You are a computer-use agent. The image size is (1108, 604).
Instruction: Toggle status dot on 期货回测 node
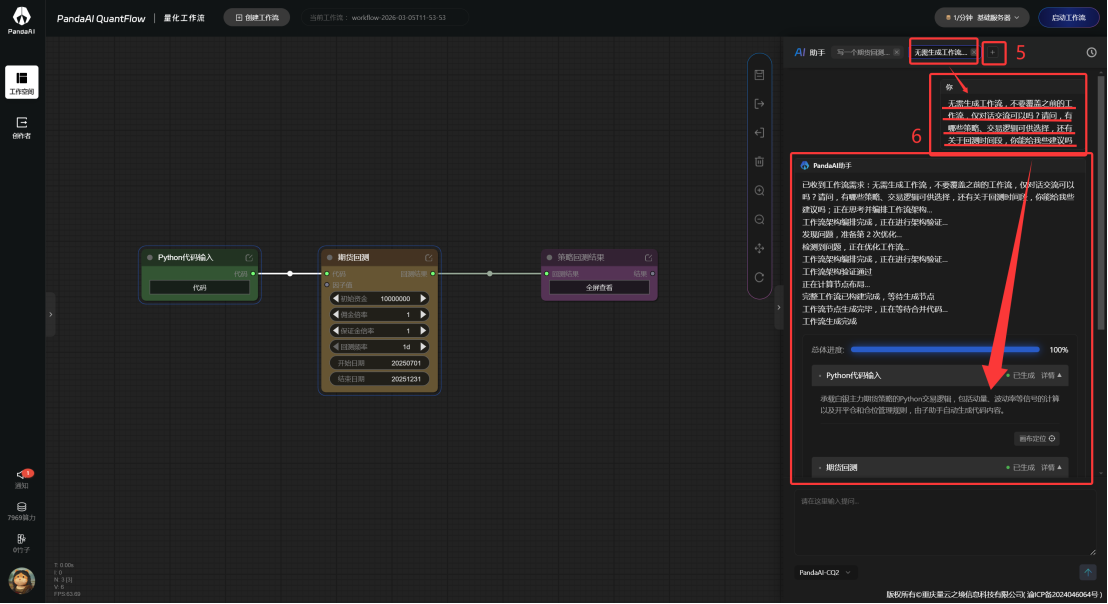[x=329, y=258]
